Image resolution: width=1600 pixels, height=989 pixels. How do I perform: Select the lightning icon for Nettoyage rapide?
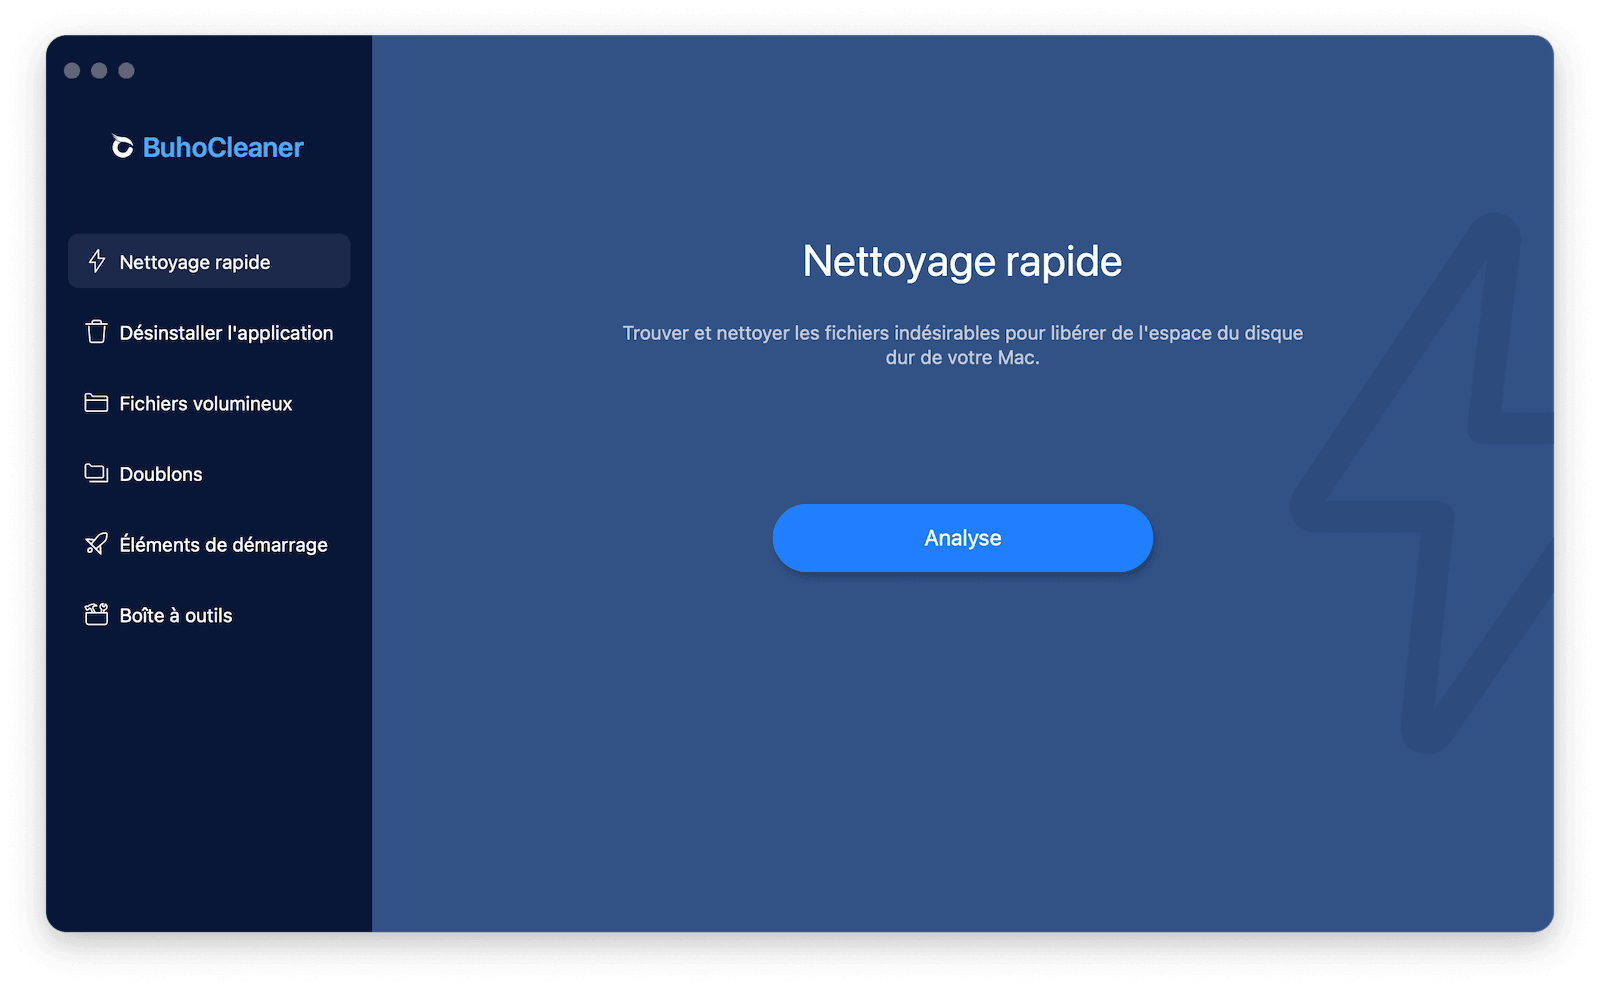click(x=96, y=261)
